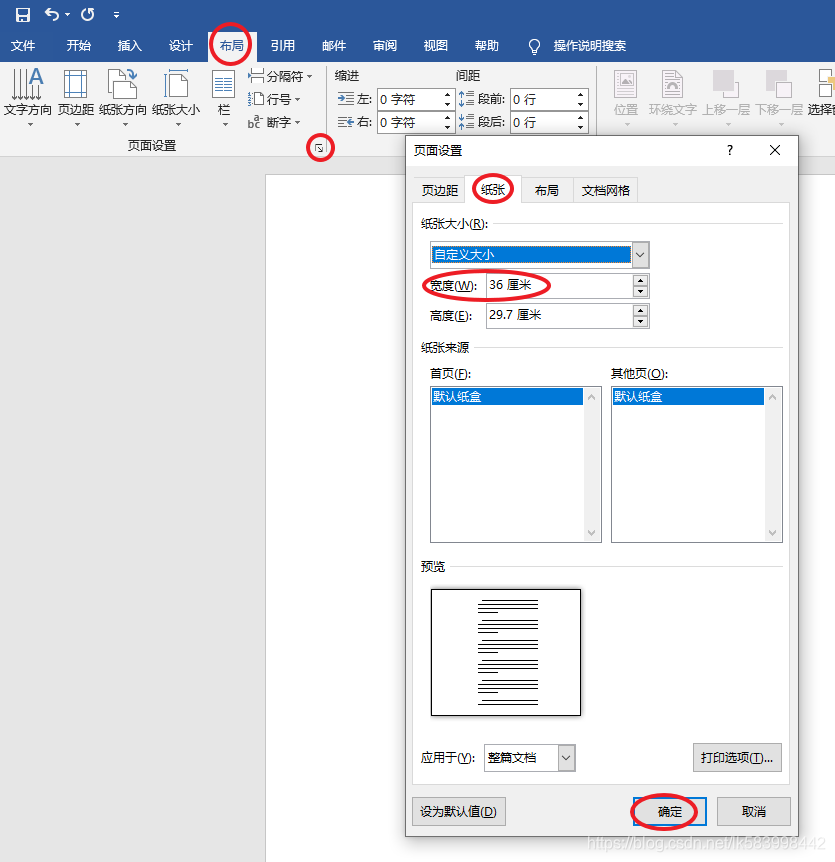Increase spacing before (段前) stepper
This screenshot has width=835, height=862.
point(580,95)
